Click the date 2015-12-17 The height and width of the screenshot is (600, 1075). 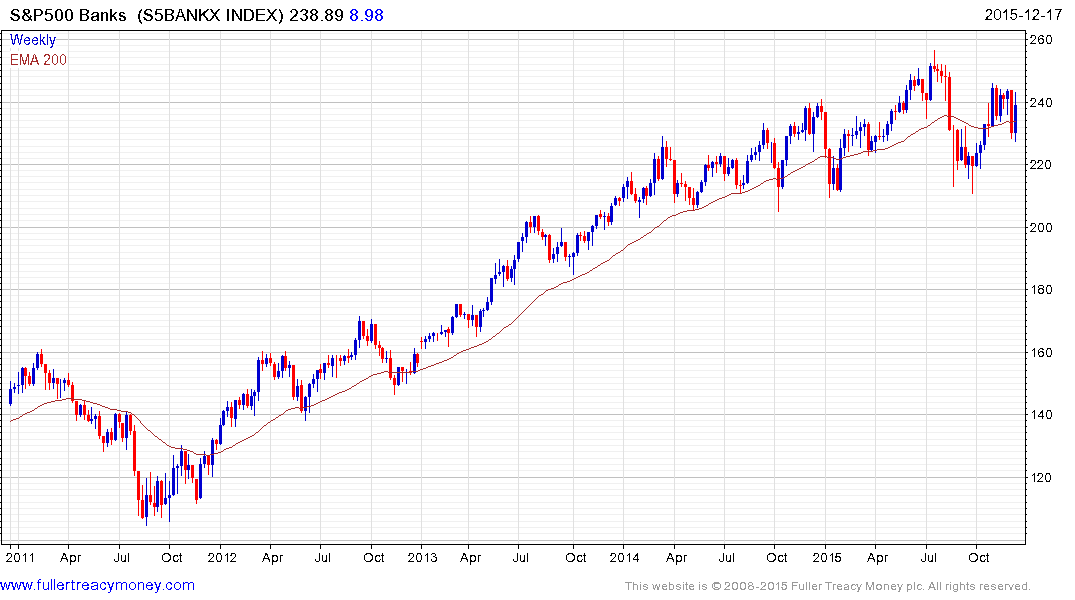(x=1023, y=15)
